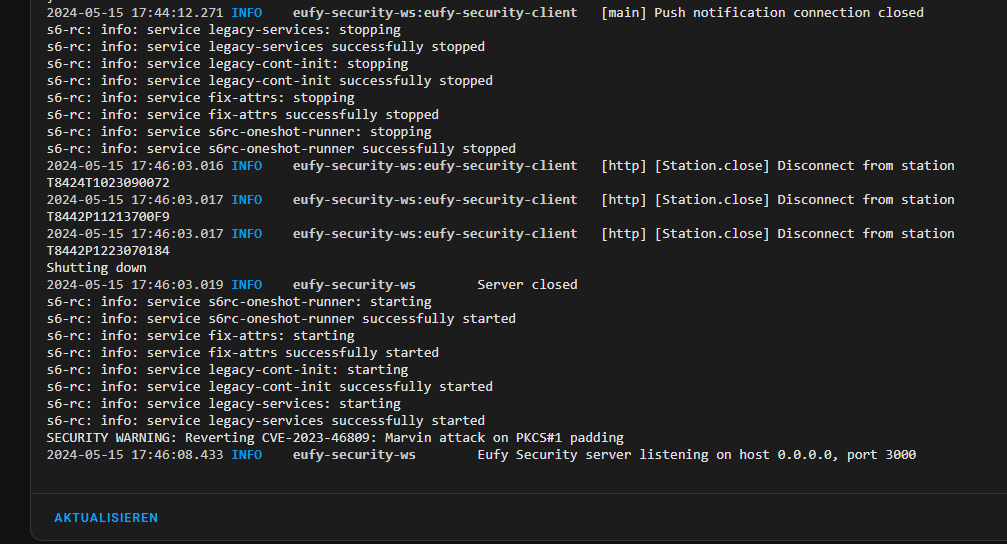Click the Eufy Security server listening message

(x=697, y=455)
